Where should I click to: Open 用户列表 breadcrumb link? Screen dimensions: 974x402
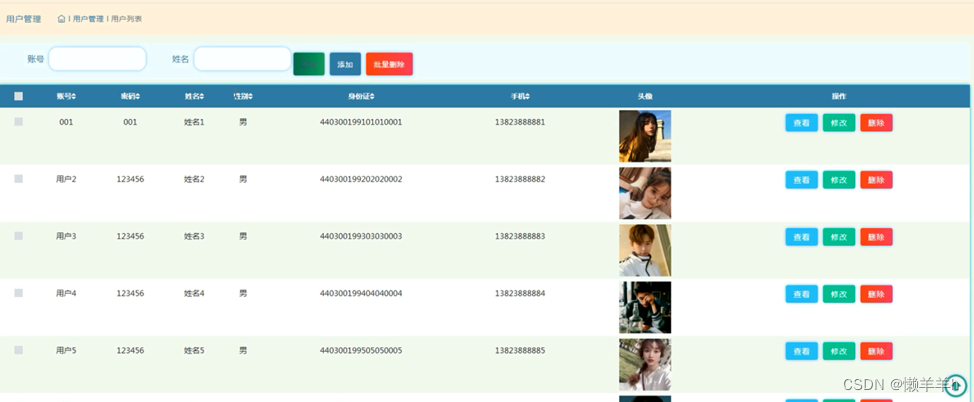127,19
